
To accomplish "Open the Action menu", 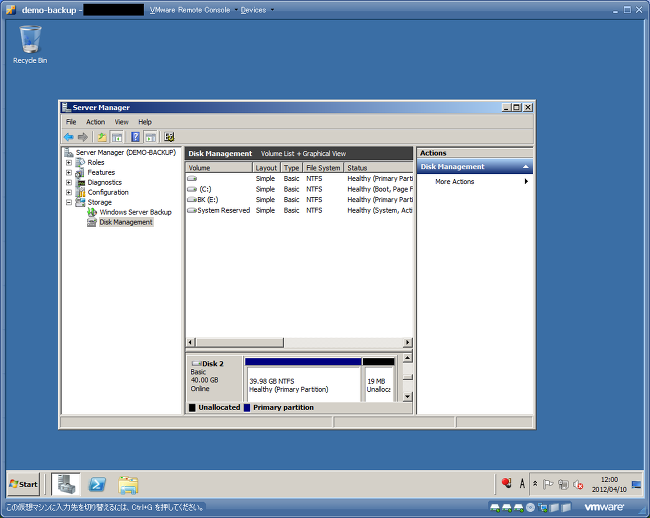I will pyautogui.click(x=95, y=122).
